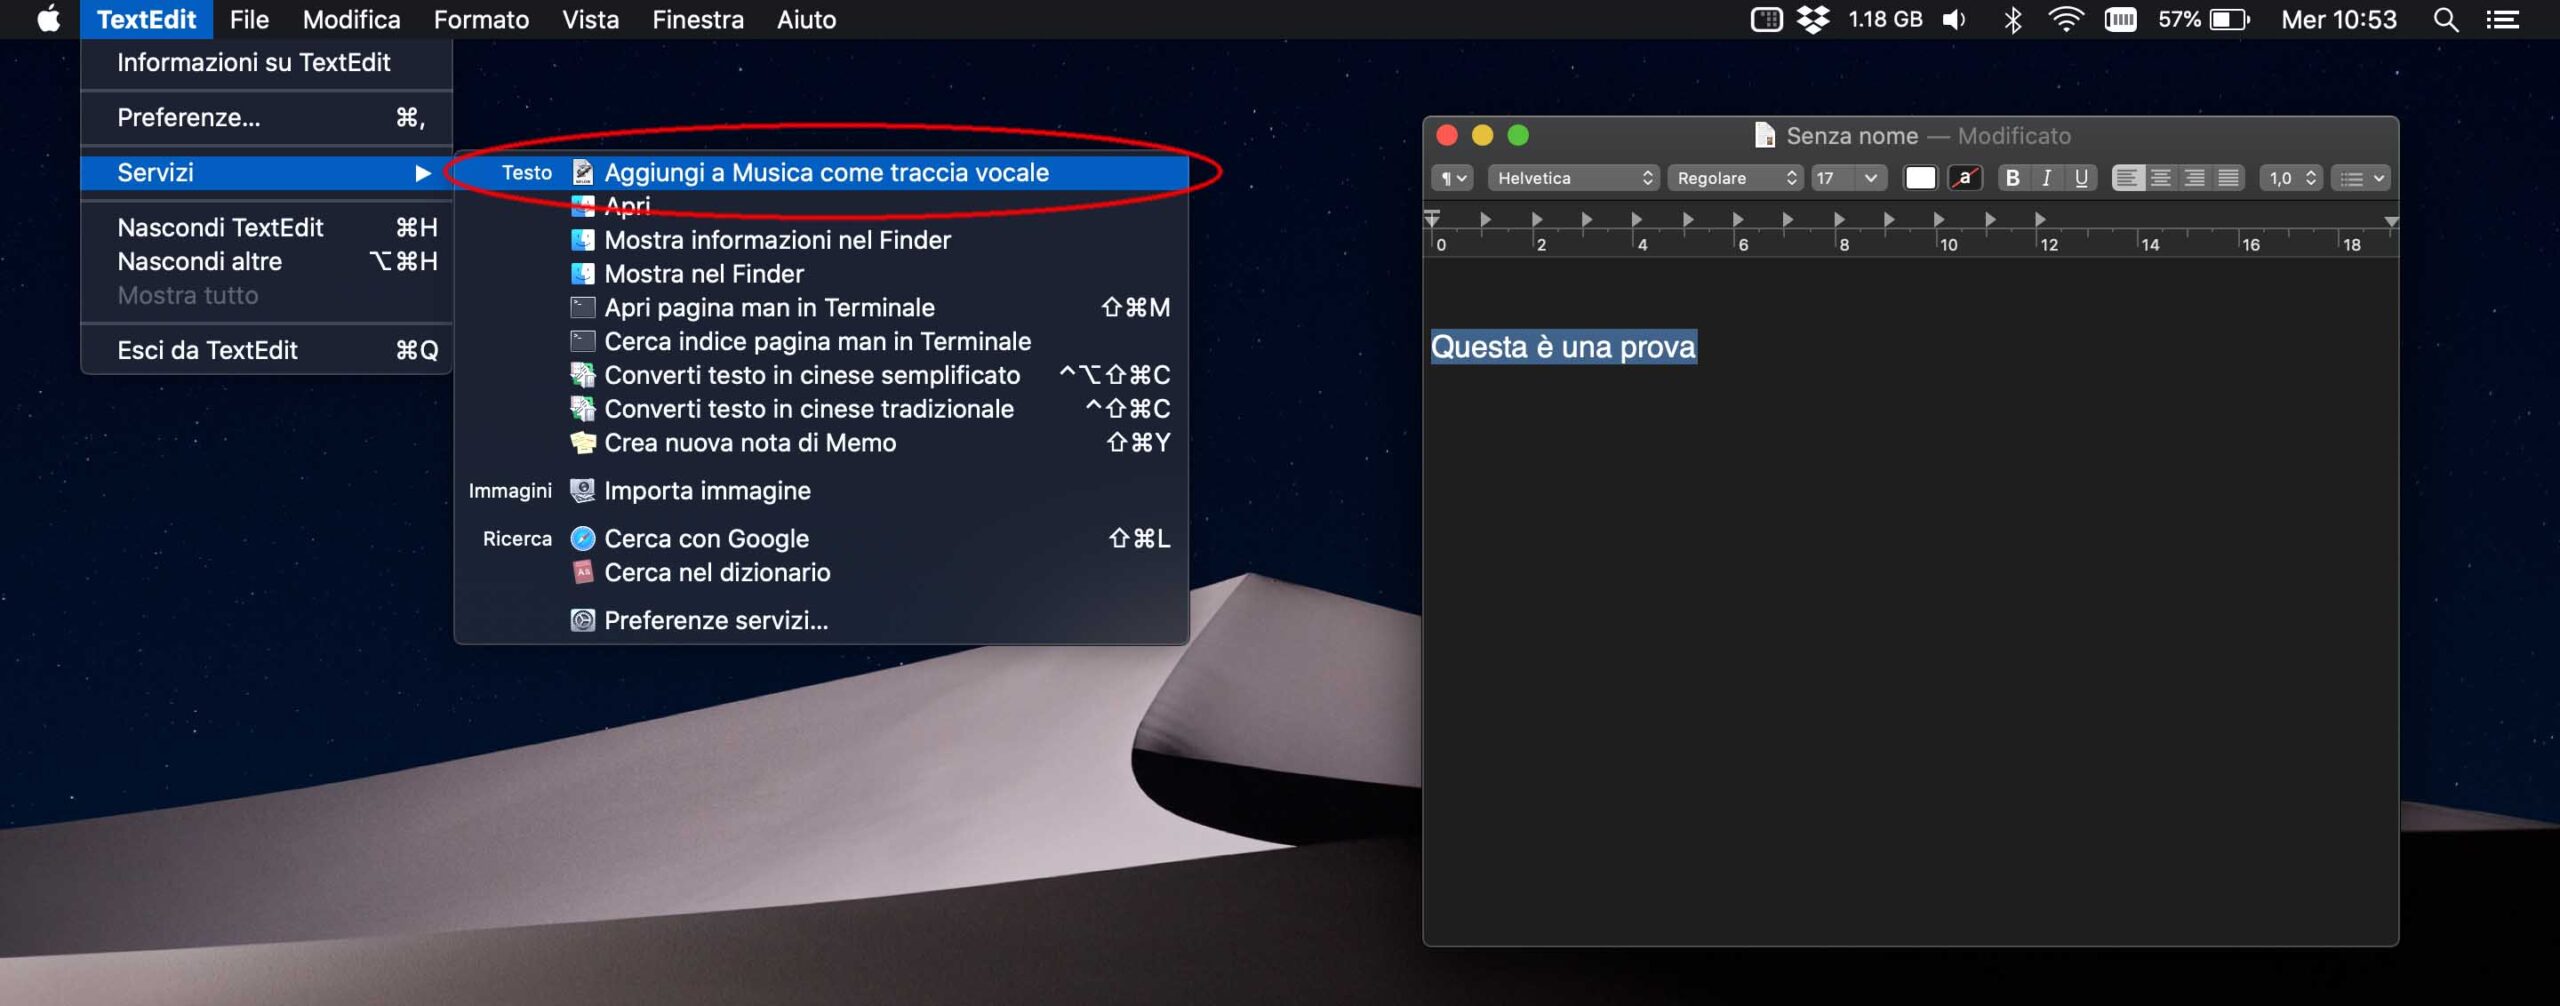Select Cerca indice pagina man in Terminale

tap(821, 342)
